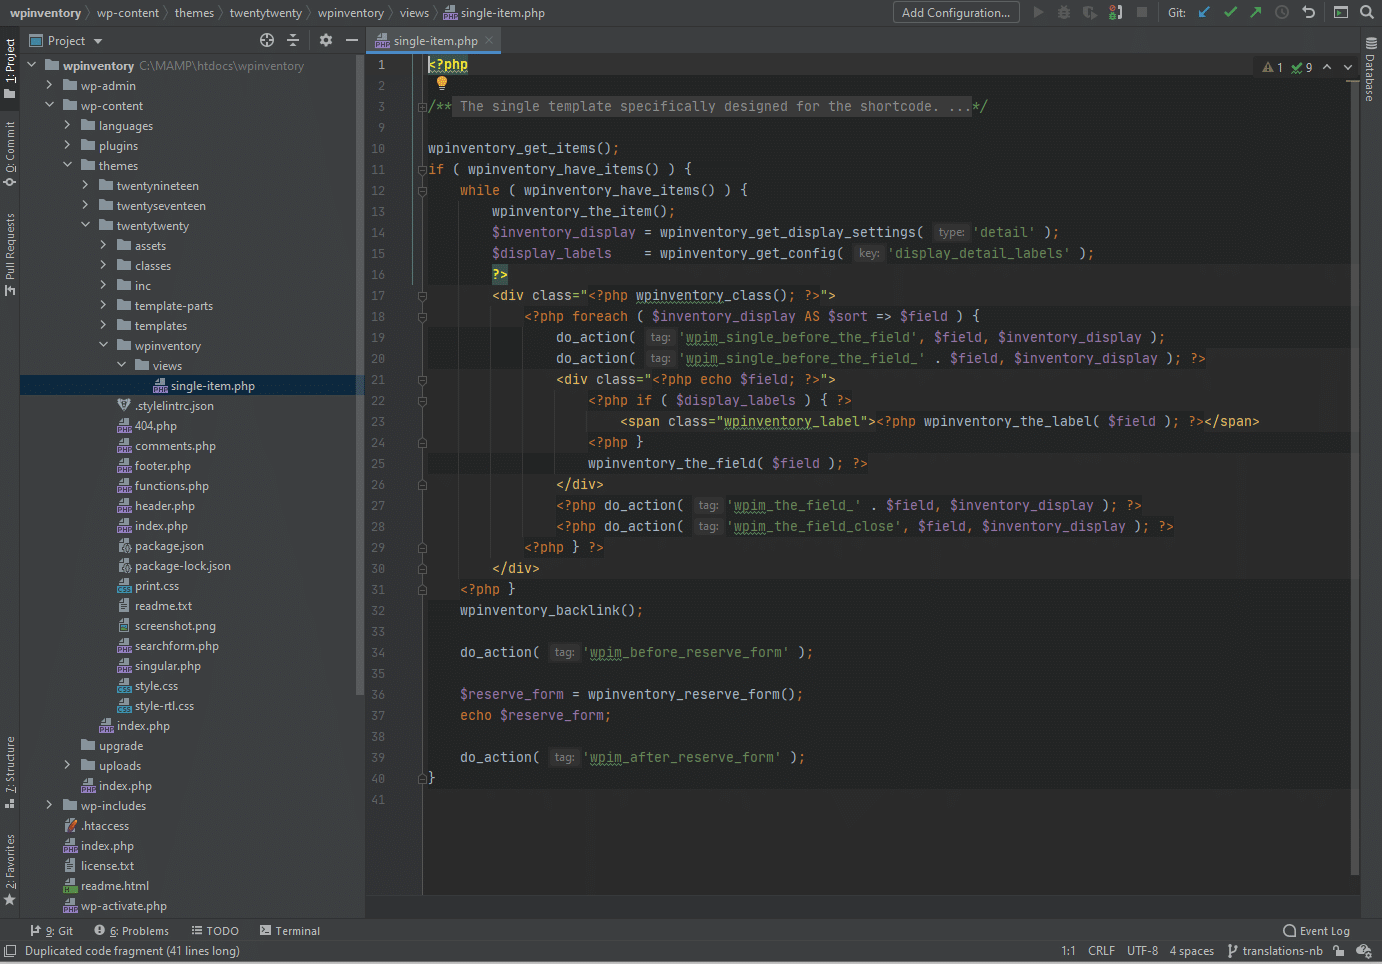Click the Git push arrow icon
Screen dimensions: 1382x964
(1256, 13)
